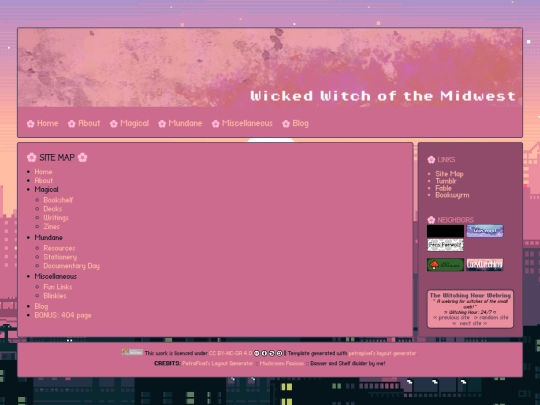540x405 pixels.
Task: Open the Bookshelf site map link
Action: point(58,200)
